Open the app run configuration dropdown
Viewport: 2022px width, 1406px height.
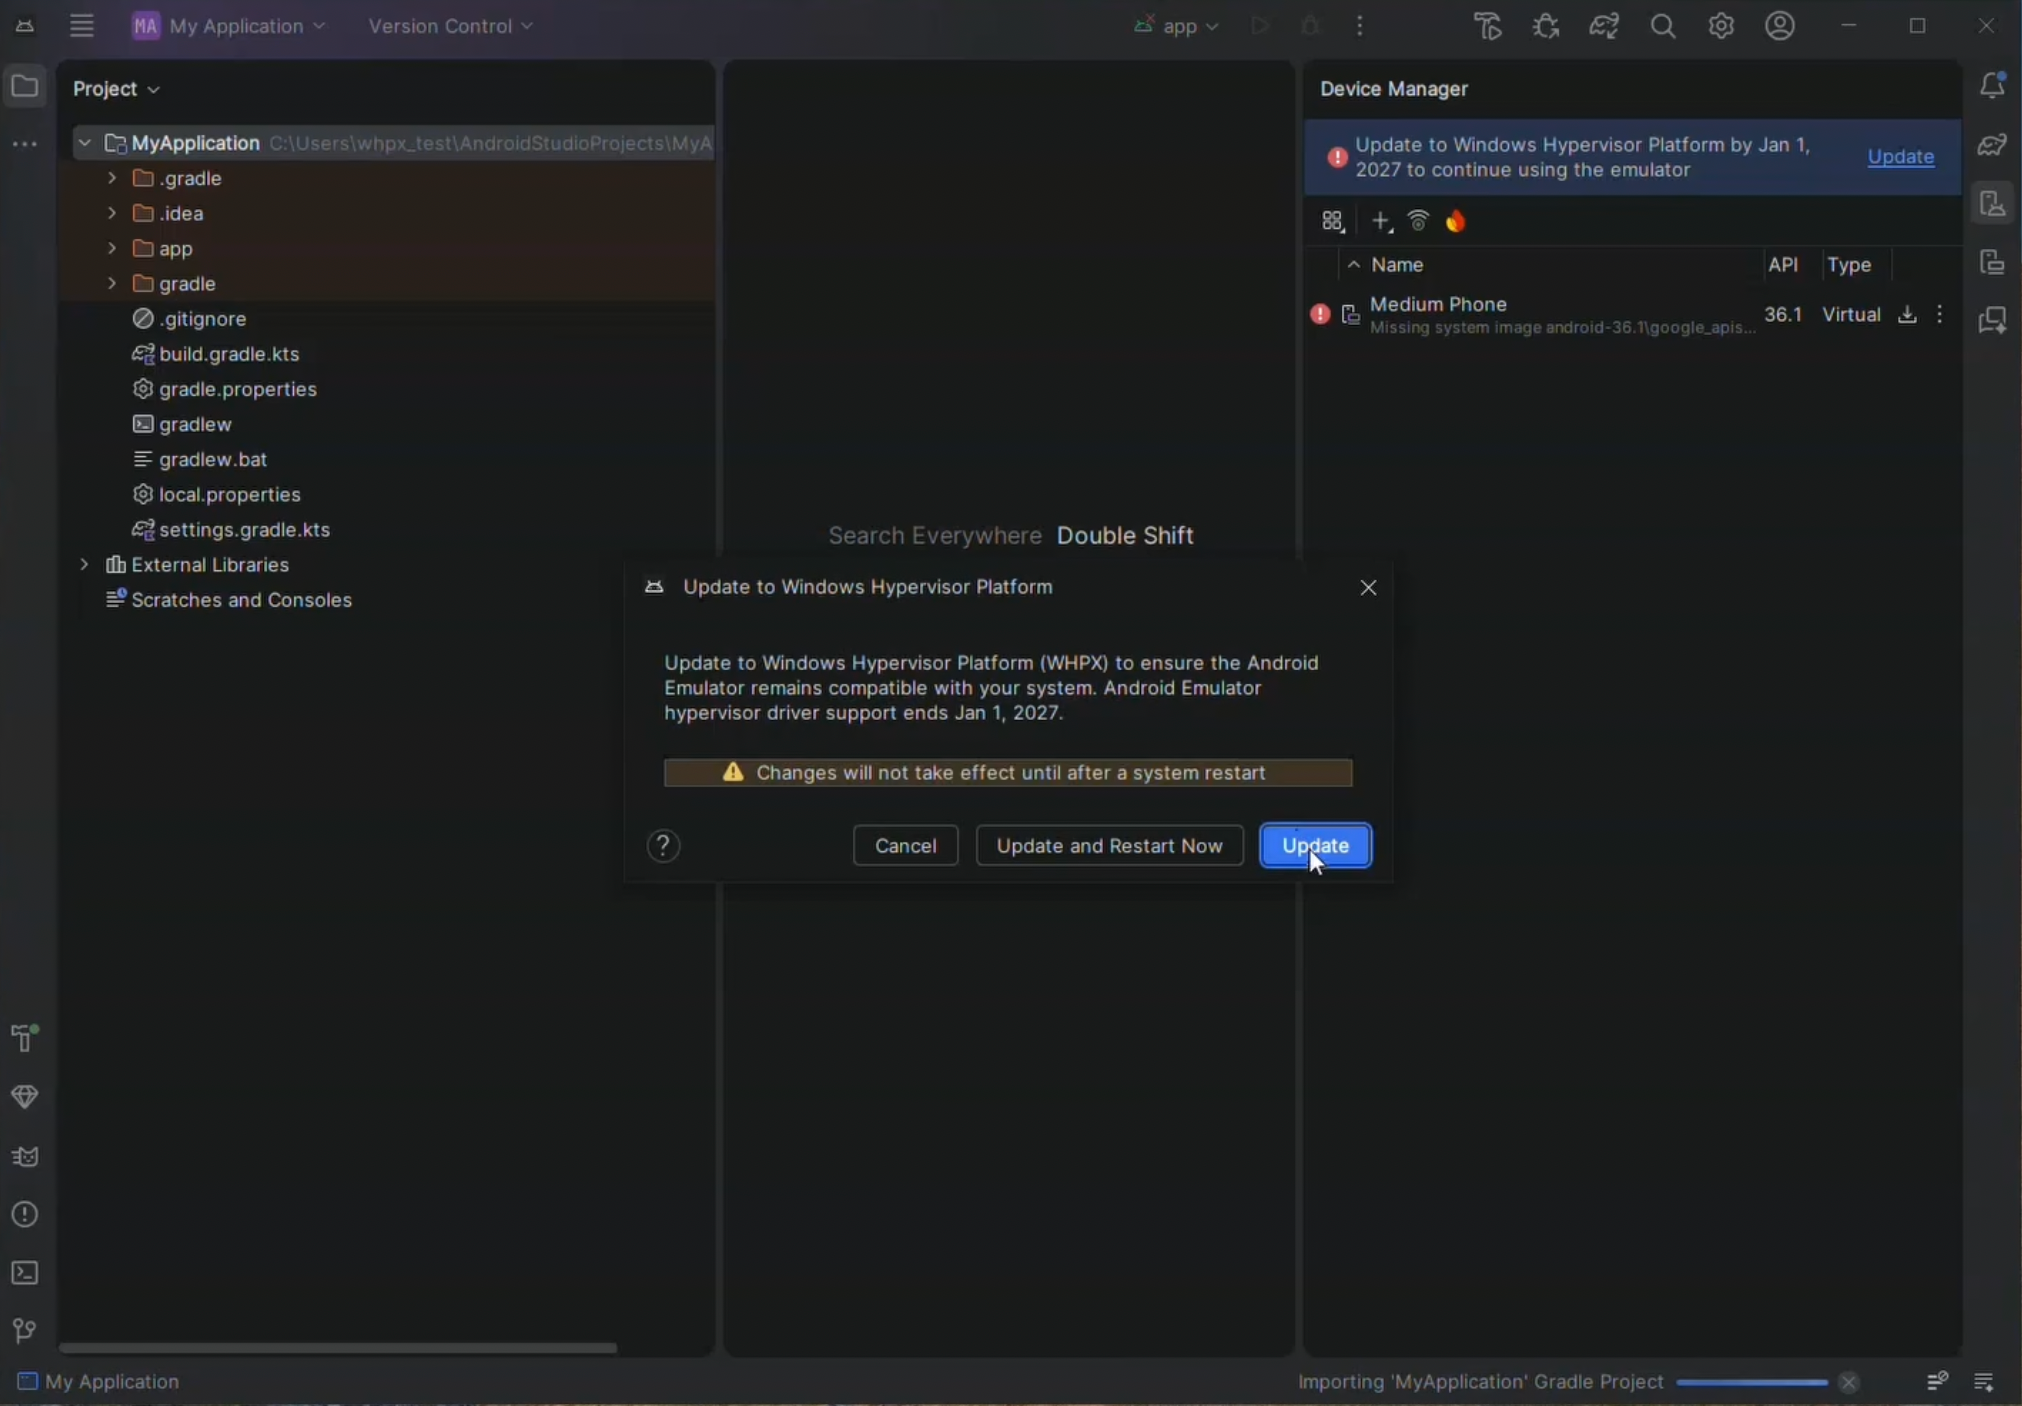(1176, 26)
